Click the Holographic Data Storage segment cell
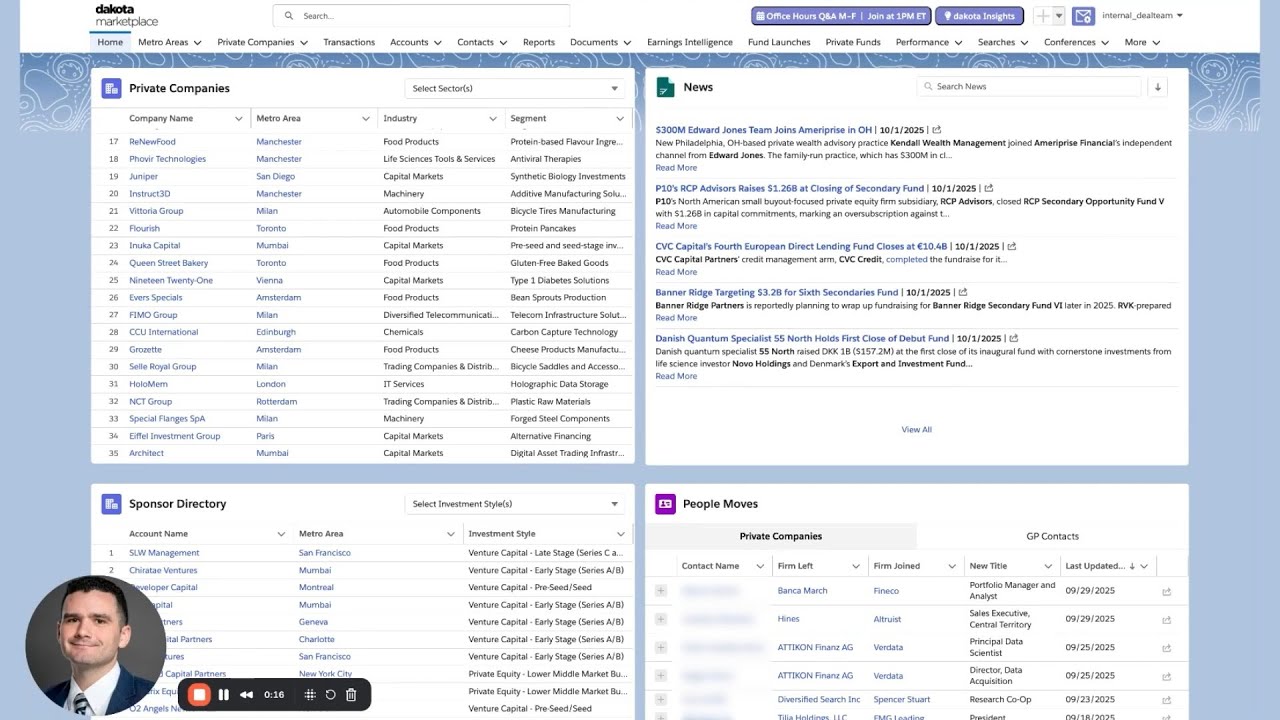1280x720 pixels. click(559, 384)
